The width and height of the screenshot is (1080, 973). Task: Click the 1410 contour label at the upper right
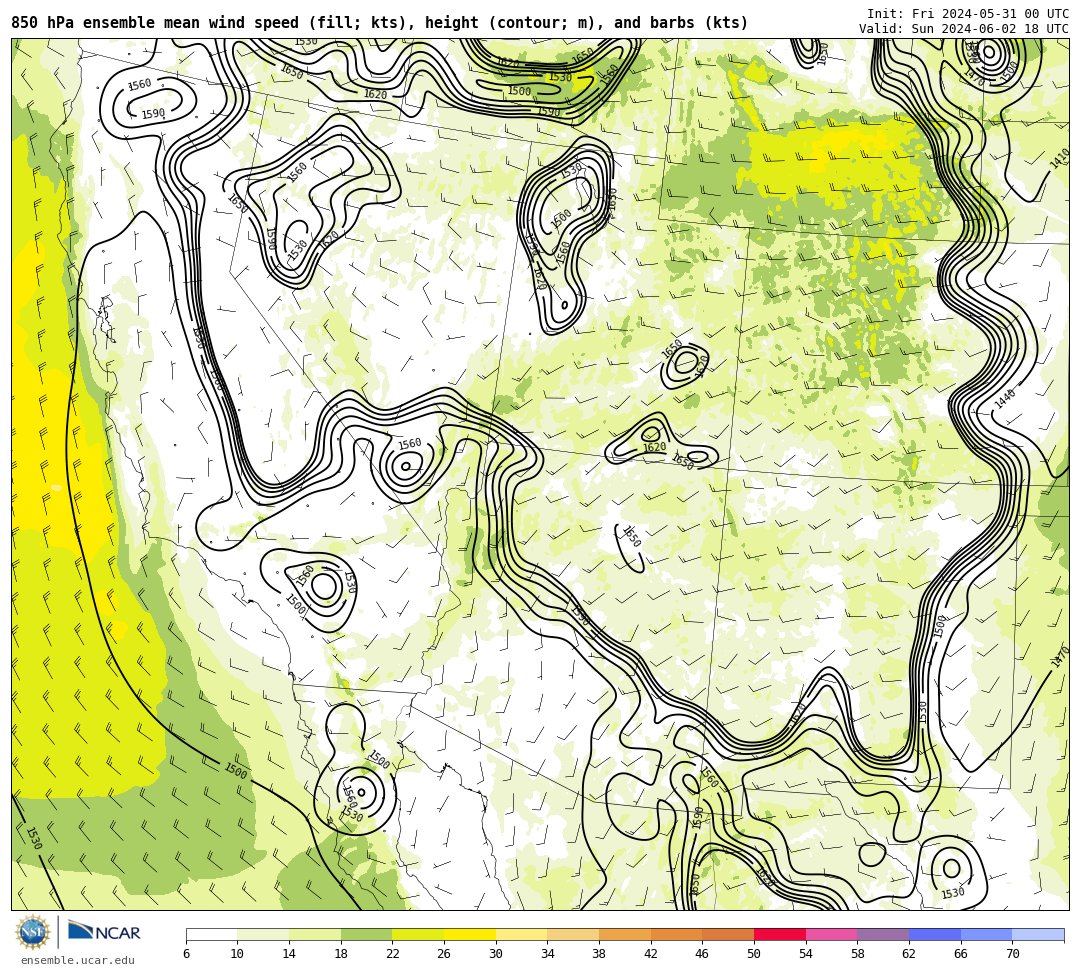(x=1059, y=159)
